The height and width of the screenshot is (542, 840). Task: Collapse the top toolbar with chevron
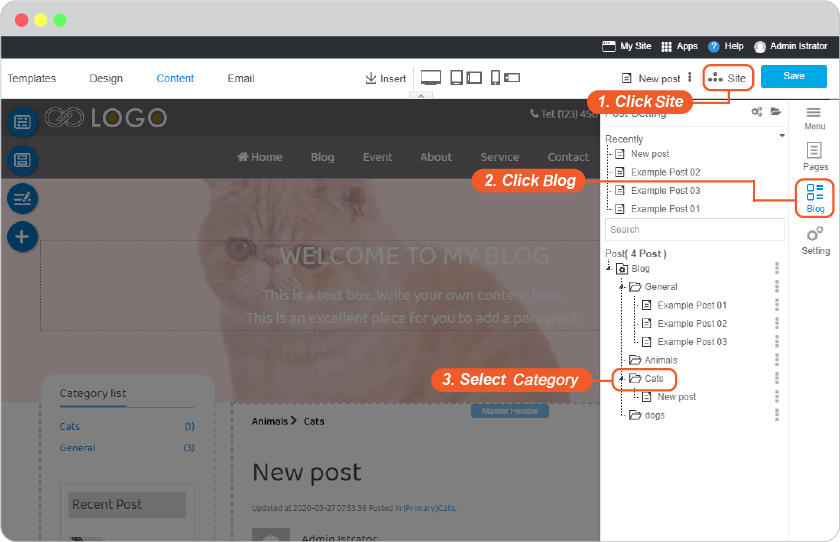(x=421, y=95)
